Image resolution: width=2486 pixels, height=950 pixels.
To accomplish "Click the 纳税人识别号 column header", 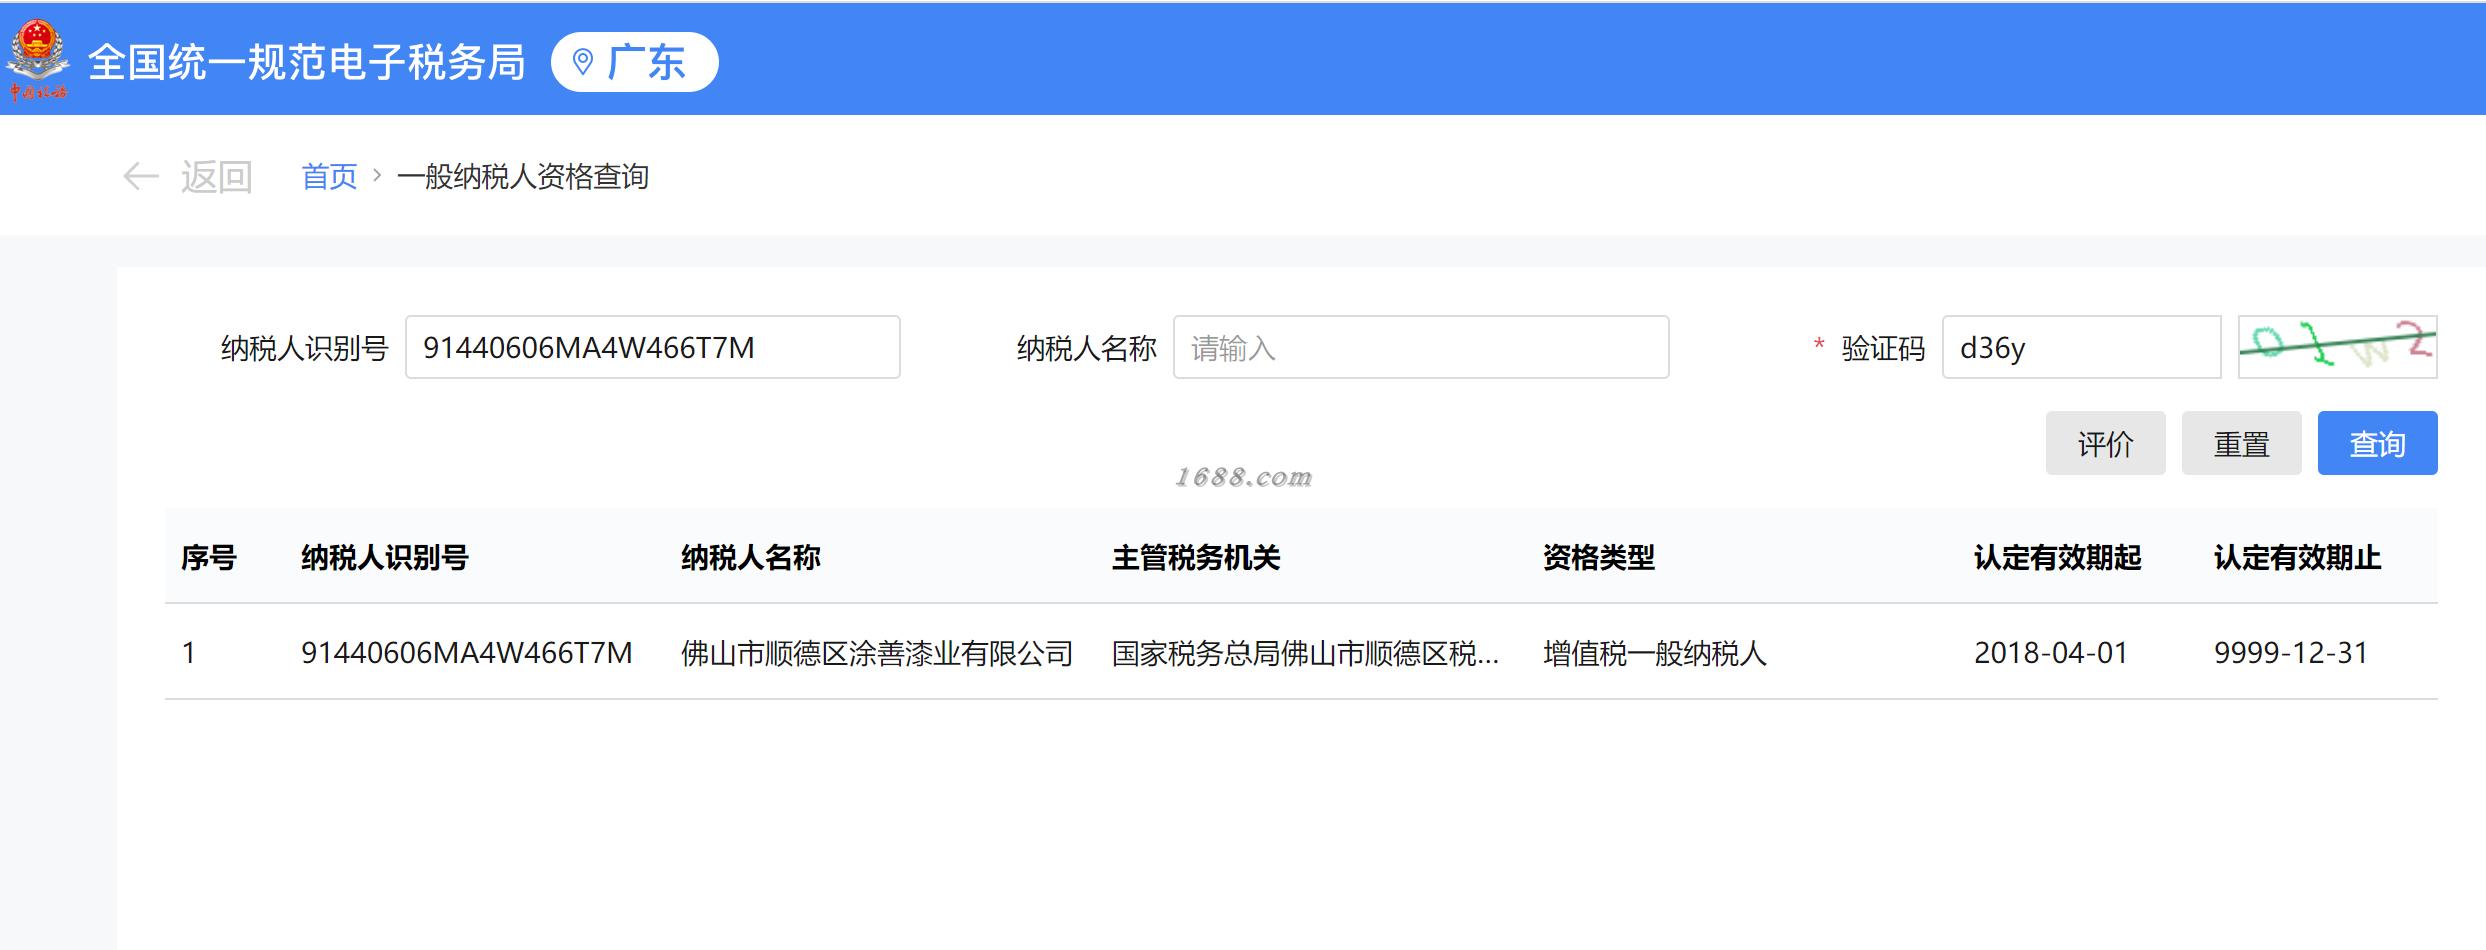I will [385, 557].
